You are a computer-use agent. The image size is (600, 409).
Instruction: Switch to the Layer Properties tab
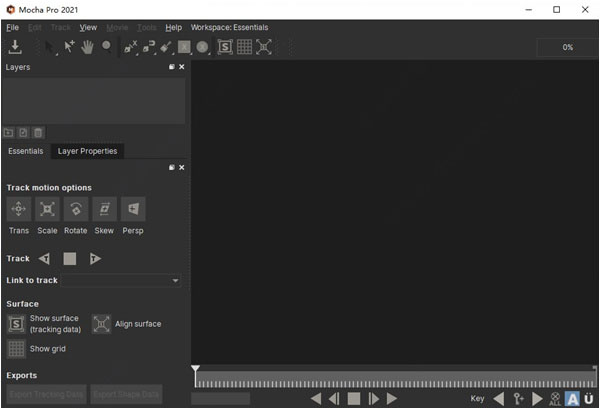tap(87, 151)
